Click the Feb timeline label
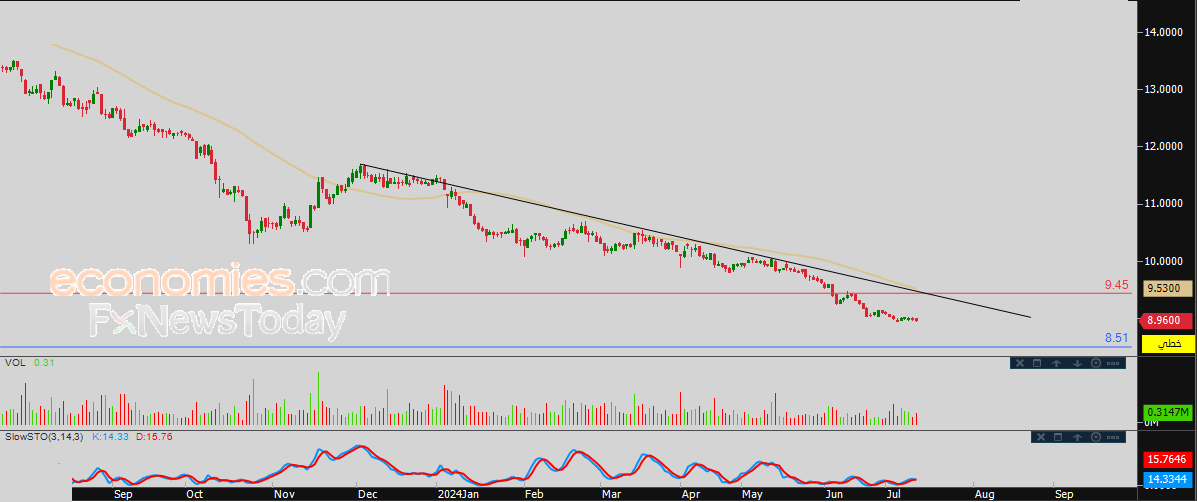 tap(534, 494)
